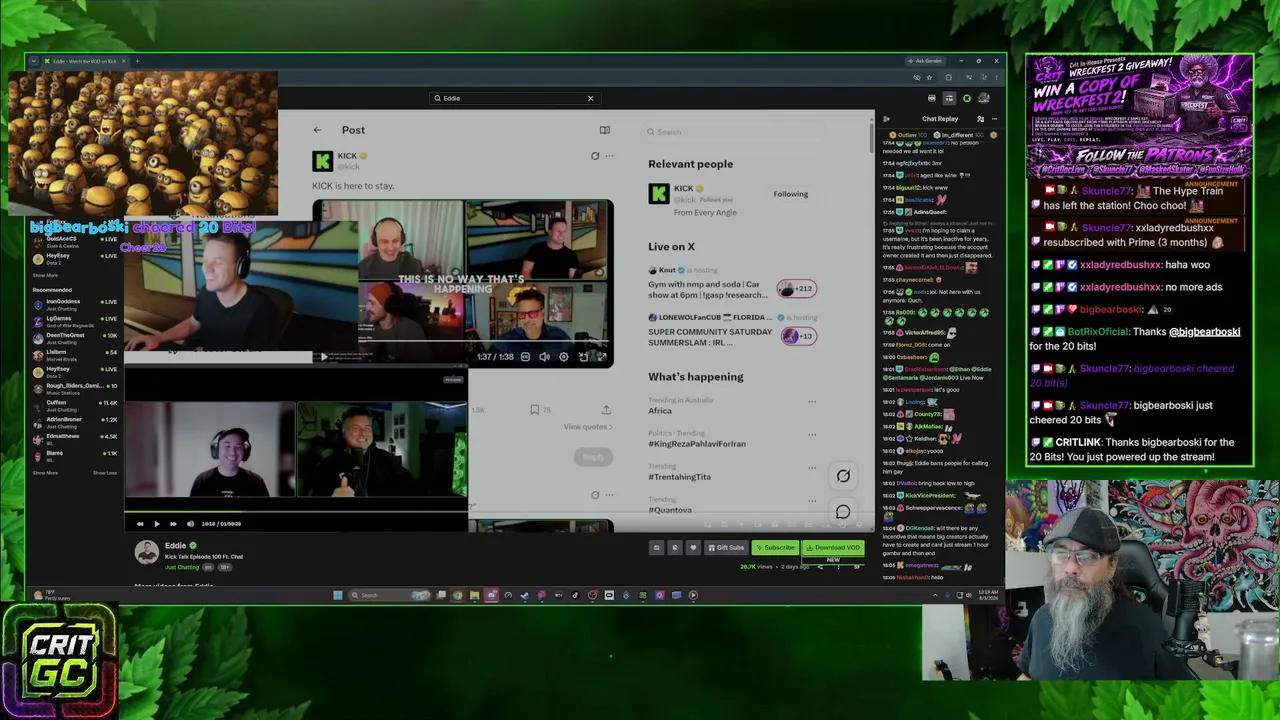
Task: Open Chat Replay more options menu
Action: [x=993, y=118]
